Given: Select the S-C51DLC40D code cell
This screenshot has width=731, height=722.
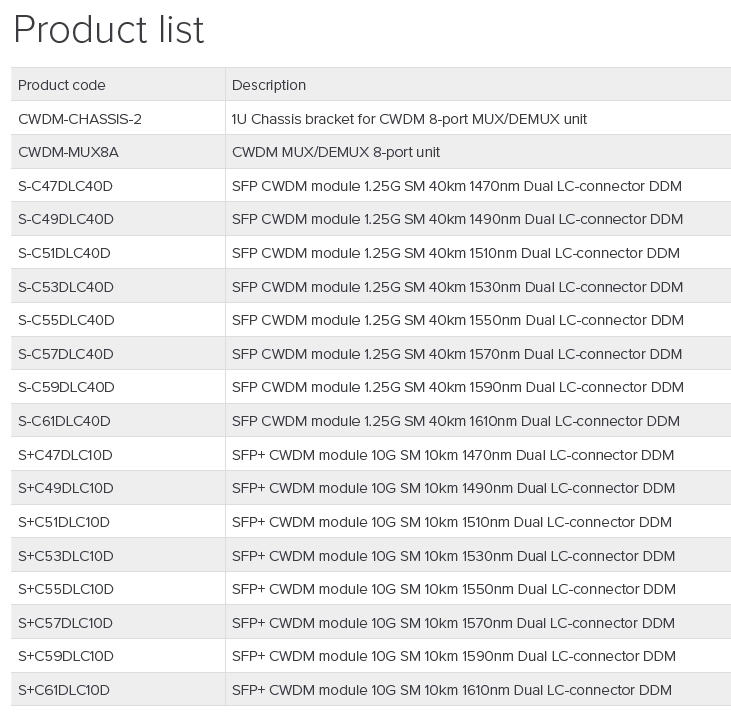Looking at the screenshot, I should pos(64,253).
